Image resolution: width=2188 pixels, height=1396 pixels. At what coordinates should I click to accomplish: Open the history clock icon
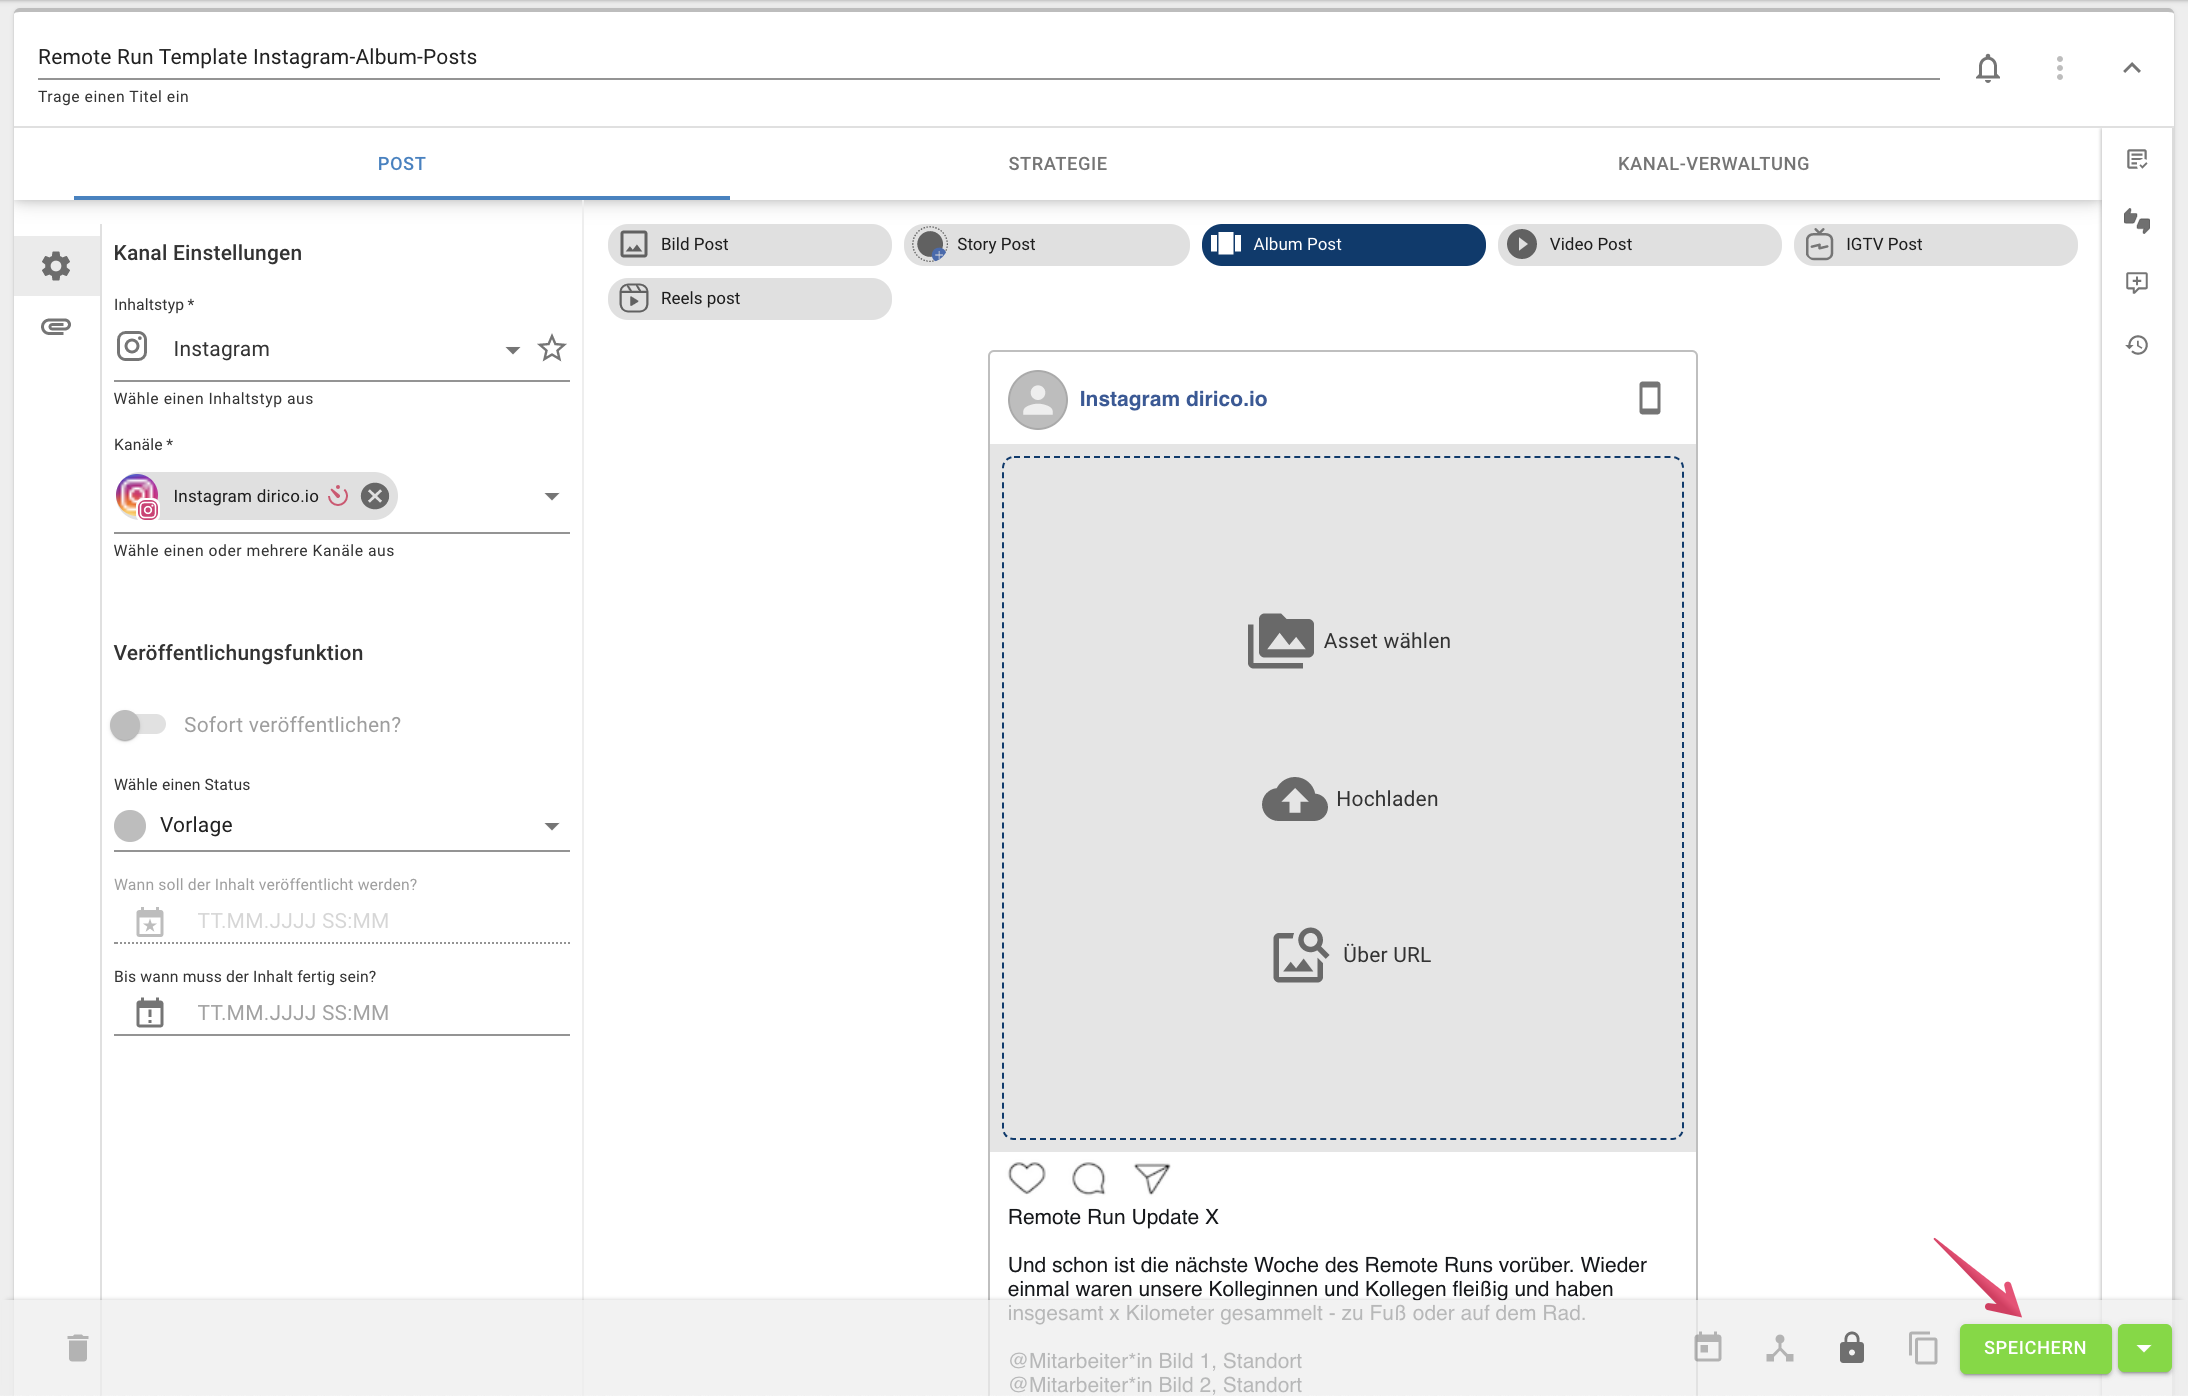click(x=2137, y=345)
